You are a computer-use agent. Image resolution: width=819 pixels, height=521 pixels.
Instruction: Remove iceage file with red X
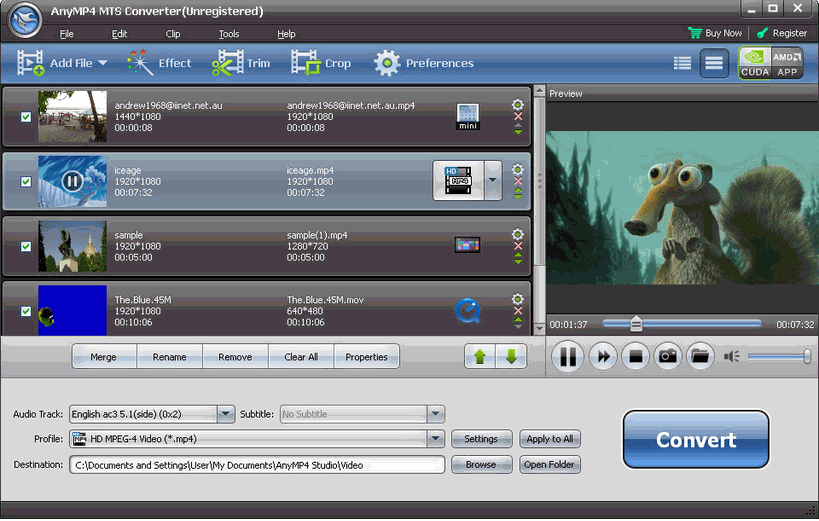coord(518,181)
